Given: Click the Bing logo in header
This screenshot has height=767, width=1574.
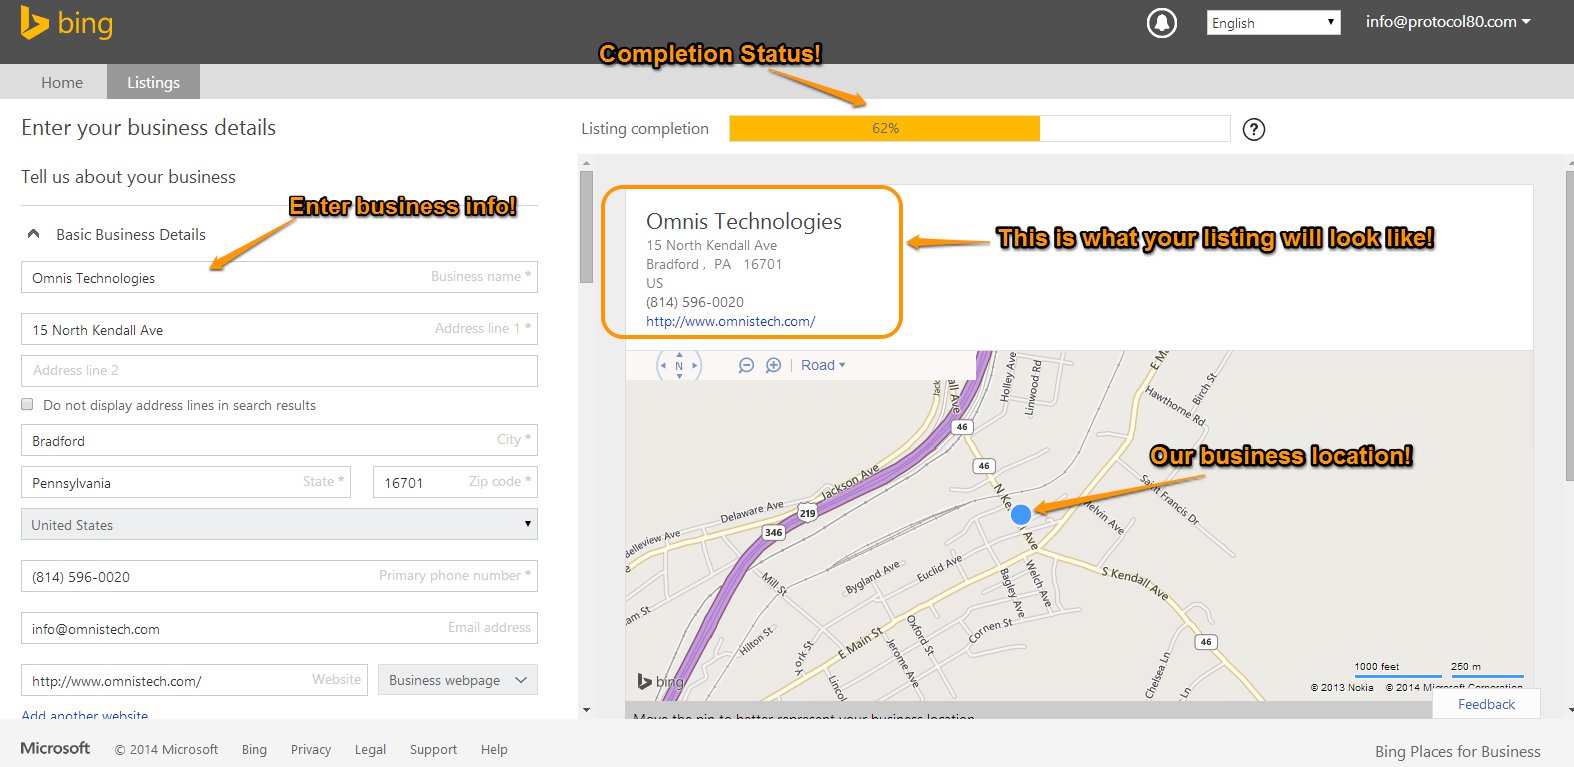Looking at the screenshot, I should (66, 24).
